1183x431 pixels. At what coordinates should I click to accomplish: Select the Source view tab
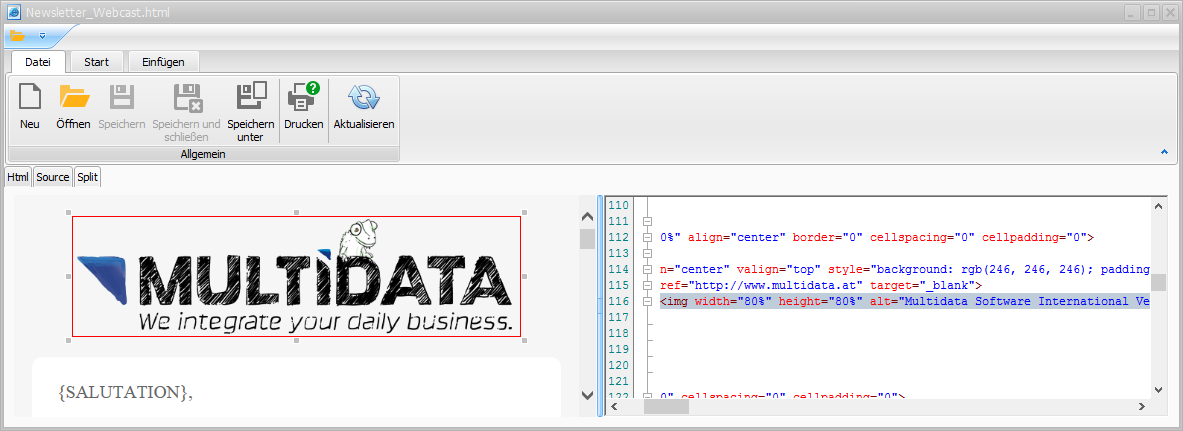click(x=53, y=177)
